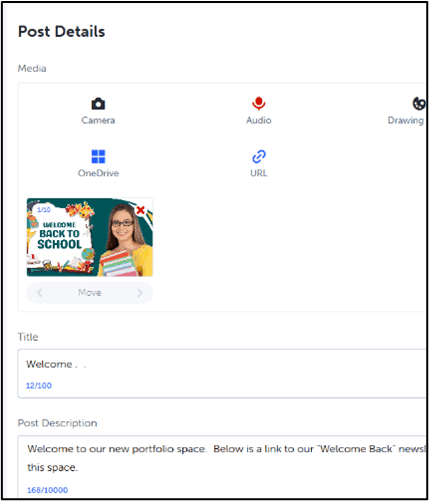Image resolution: width=429 pixels, height=501 pixels.
Task: Click the OneDrive text label
Action: pyautogui.click(x=98, y=173)
